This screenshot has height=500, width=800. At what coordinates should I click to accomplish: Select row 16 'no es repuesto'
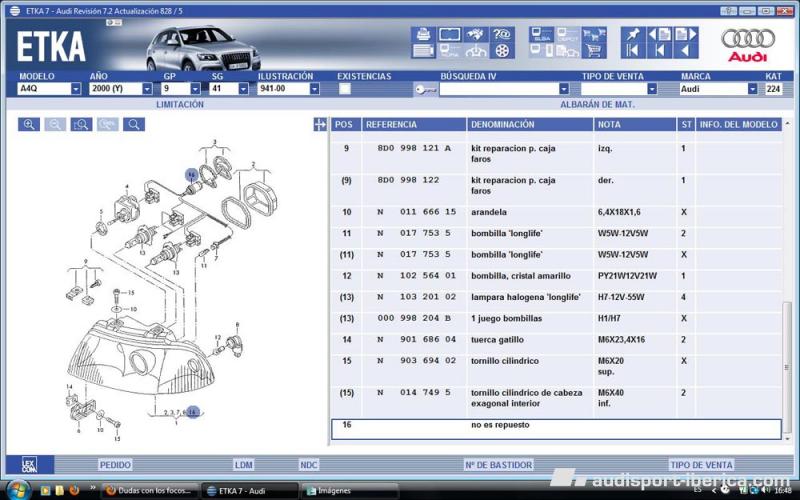click(x=556, y=430)
